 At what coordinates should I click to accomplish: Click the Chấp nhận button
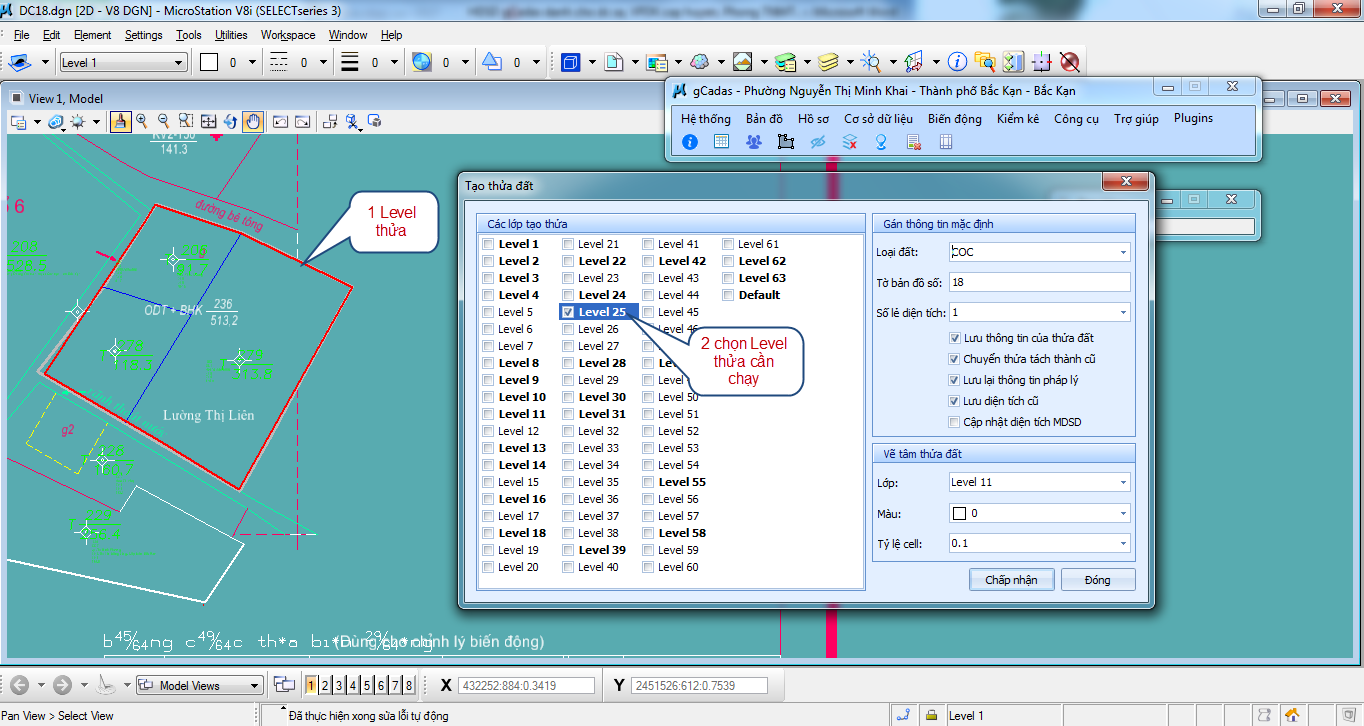pyautogui.click(x=1011, y=580)
